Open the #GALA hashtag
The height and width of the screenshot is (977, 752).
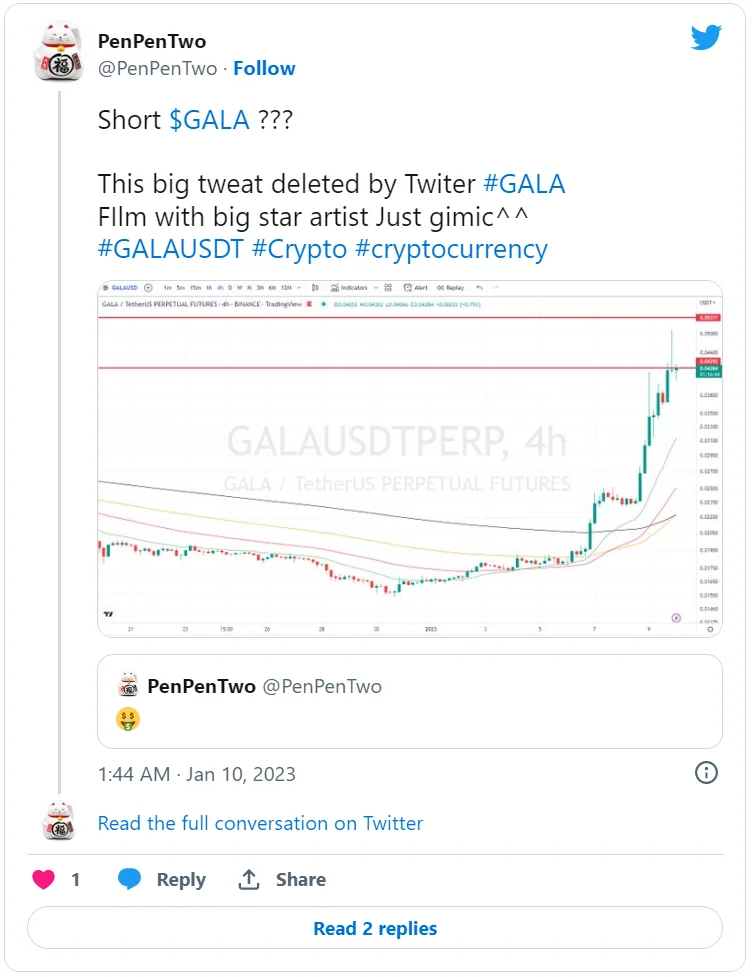click(523, 184)
